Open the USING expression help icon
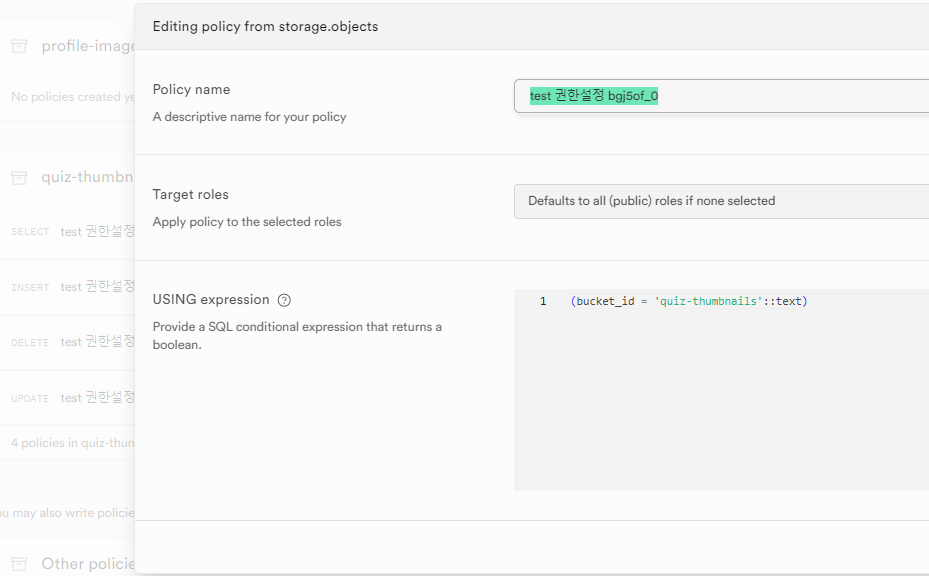The height and width of the screenshot is (576, 929). point(284,300)
